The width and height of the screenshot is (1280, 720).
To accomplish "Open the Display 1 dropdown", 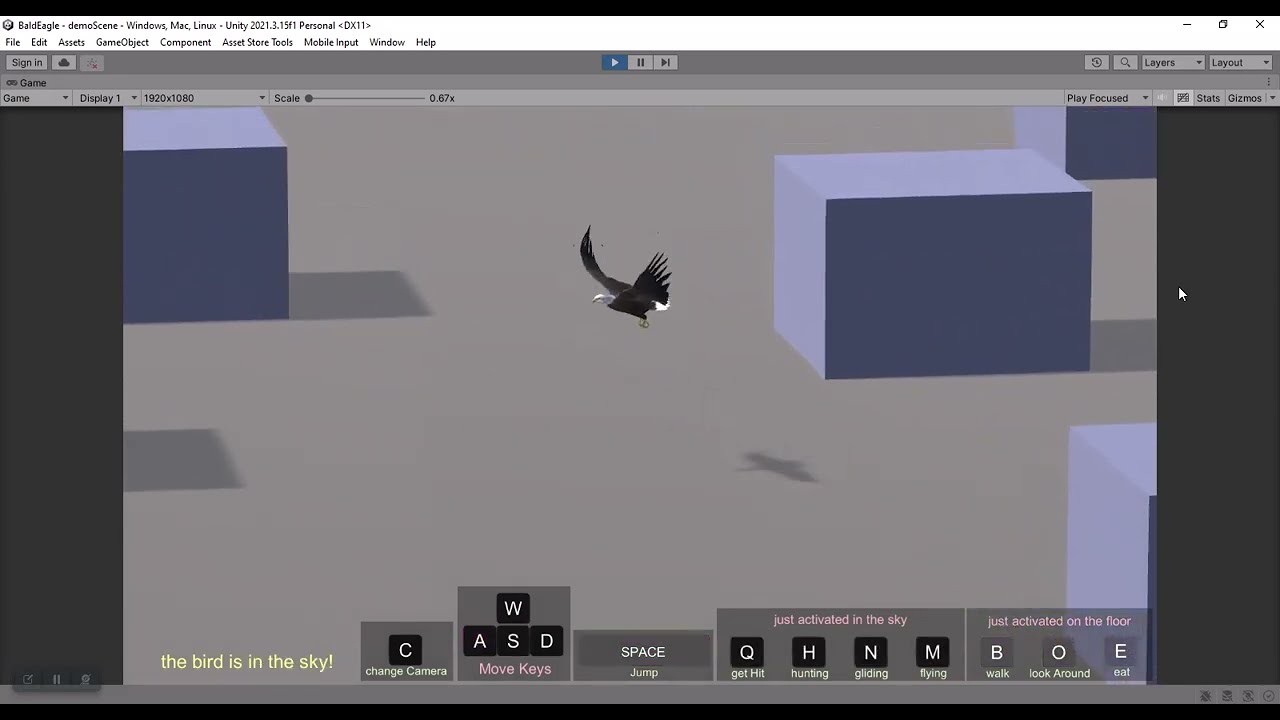I will (108, 98).
